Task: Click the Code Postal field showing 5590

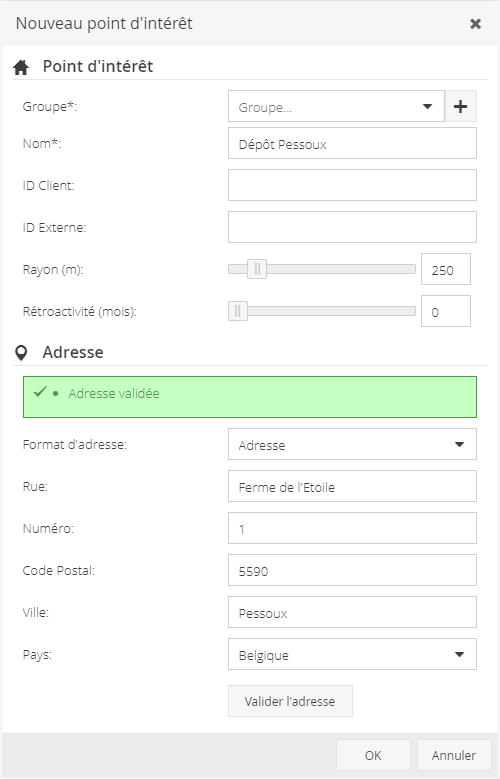Action: click(x=352, y=570)
